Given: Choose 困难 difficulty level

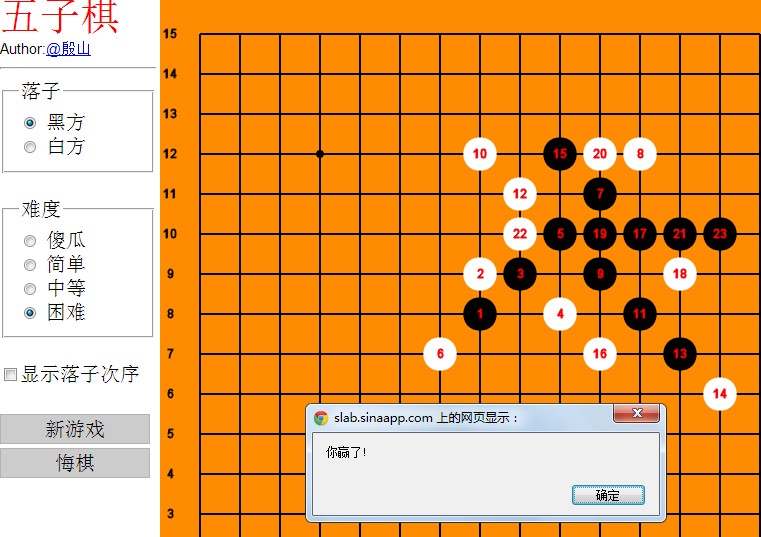Looking at the screenshot, I should [30, 313].
